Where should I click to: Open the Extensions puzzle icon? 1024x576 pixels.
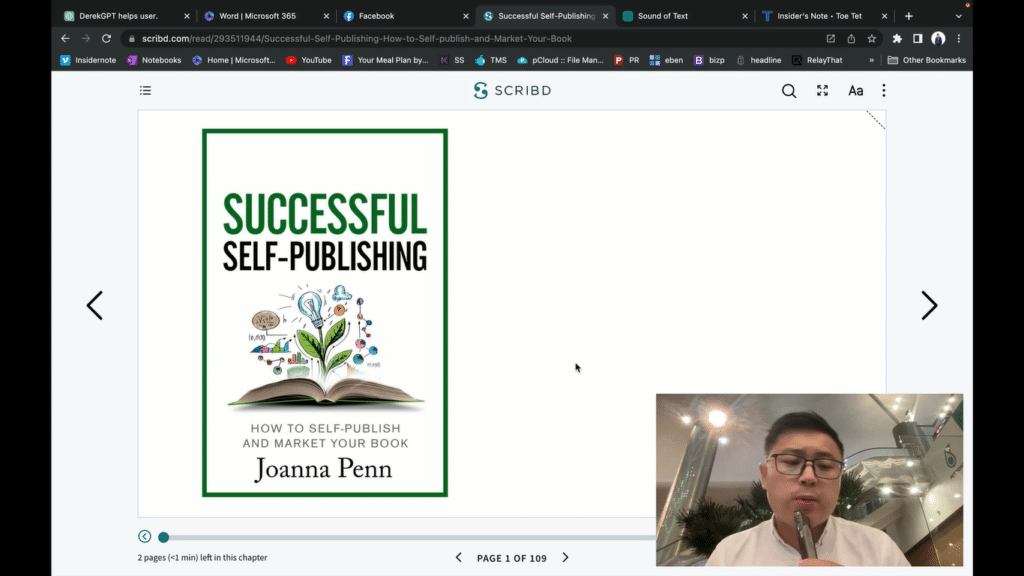897,39
